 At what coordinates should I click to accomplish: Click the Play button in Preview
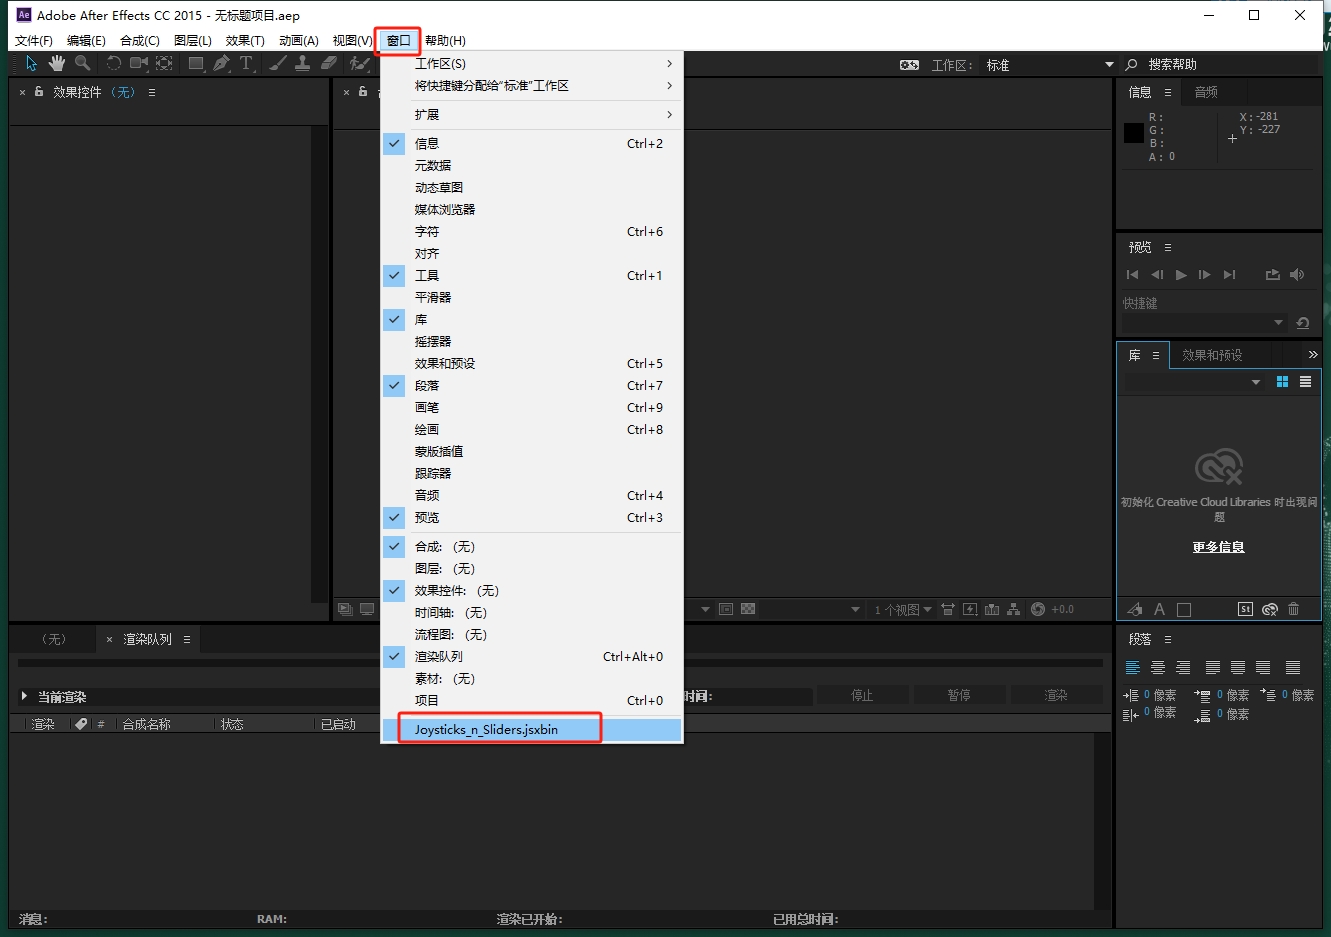[1181, 275]
